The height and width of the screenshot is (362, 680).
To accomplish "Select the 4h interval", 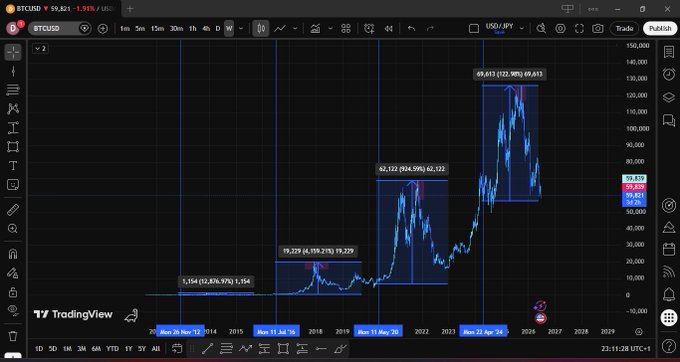I will point(206,29).
